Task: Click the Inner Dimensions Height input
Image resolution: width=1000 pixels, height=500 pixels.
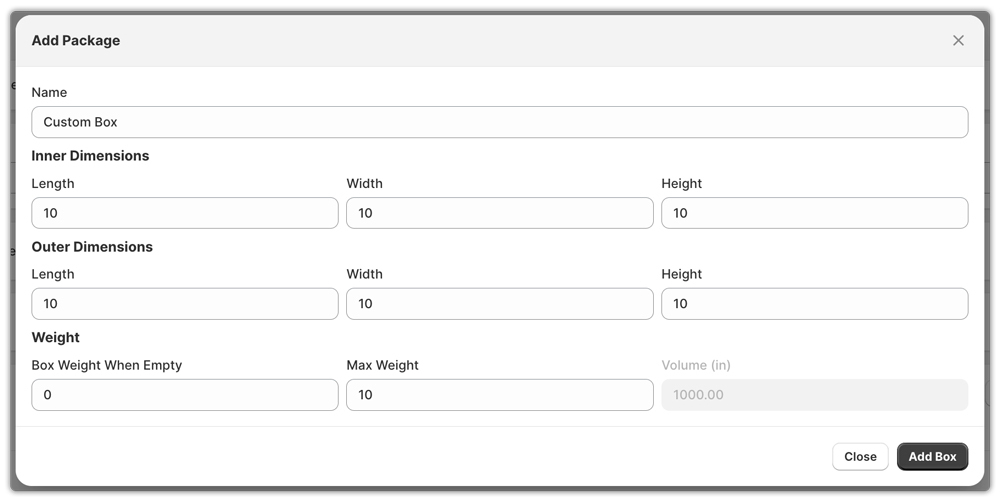Action: (814, 213)
